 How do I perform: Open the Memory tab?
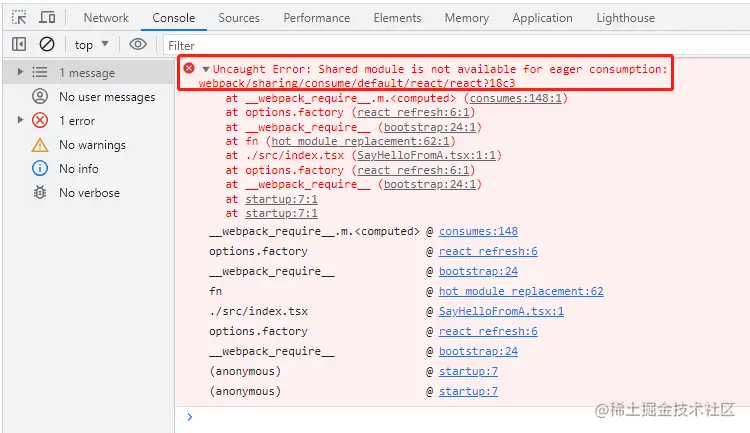[466, 18]
